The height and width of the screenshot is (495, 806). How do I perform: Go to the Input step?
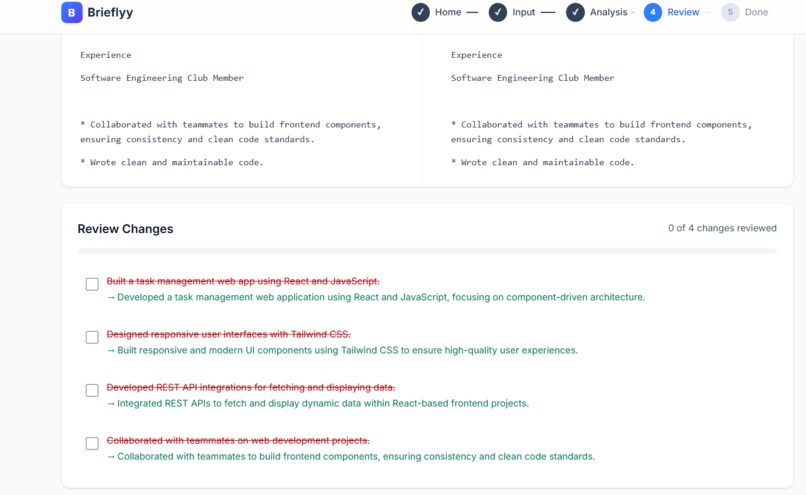pyautogui.click(x=523, y=12)
